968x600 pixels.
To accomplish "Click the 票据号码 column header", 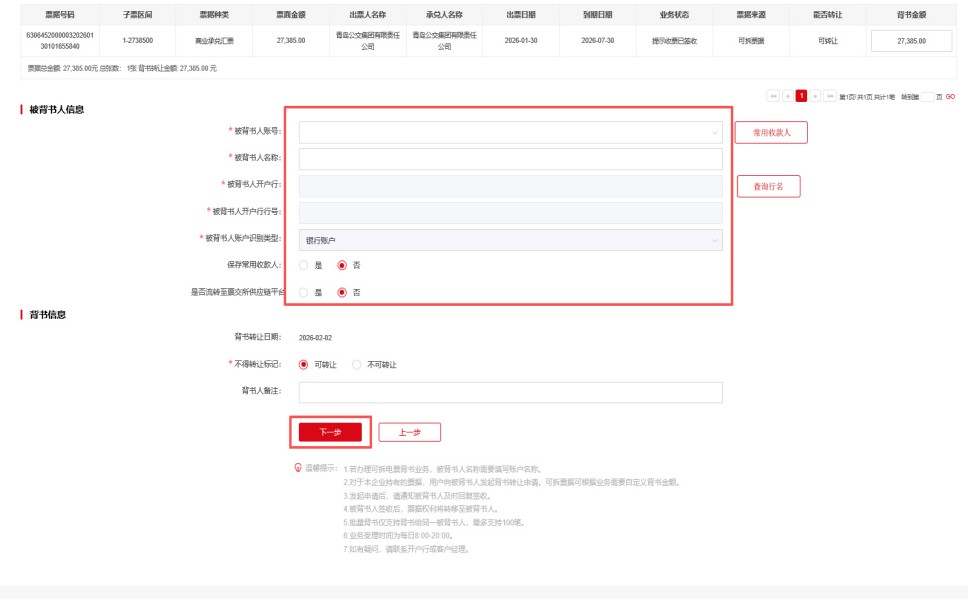I will [x=60, y=15].
